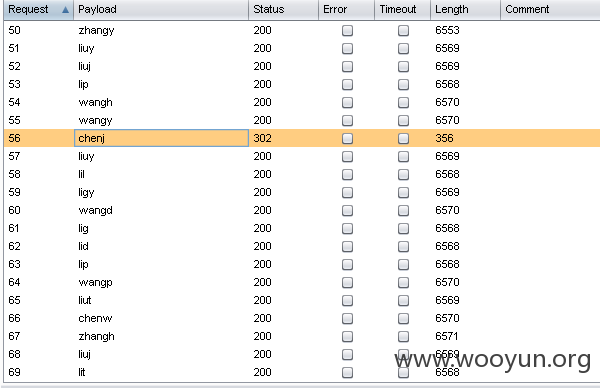Select the liut payload cell
600x388 pixels.
pyautogui.click(x=161, y=300)
